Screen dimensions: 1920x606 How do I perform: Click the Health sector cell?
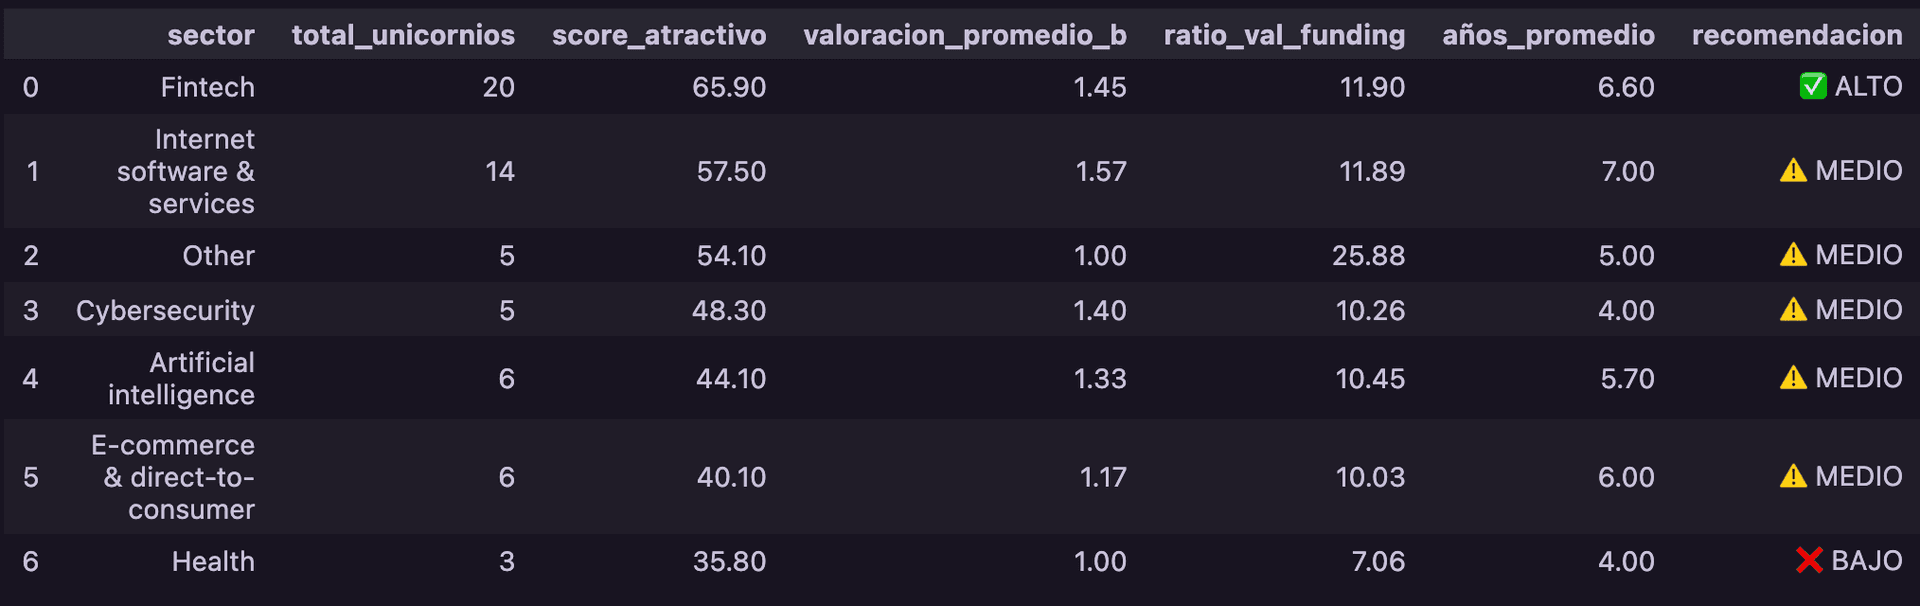[213, 561]
